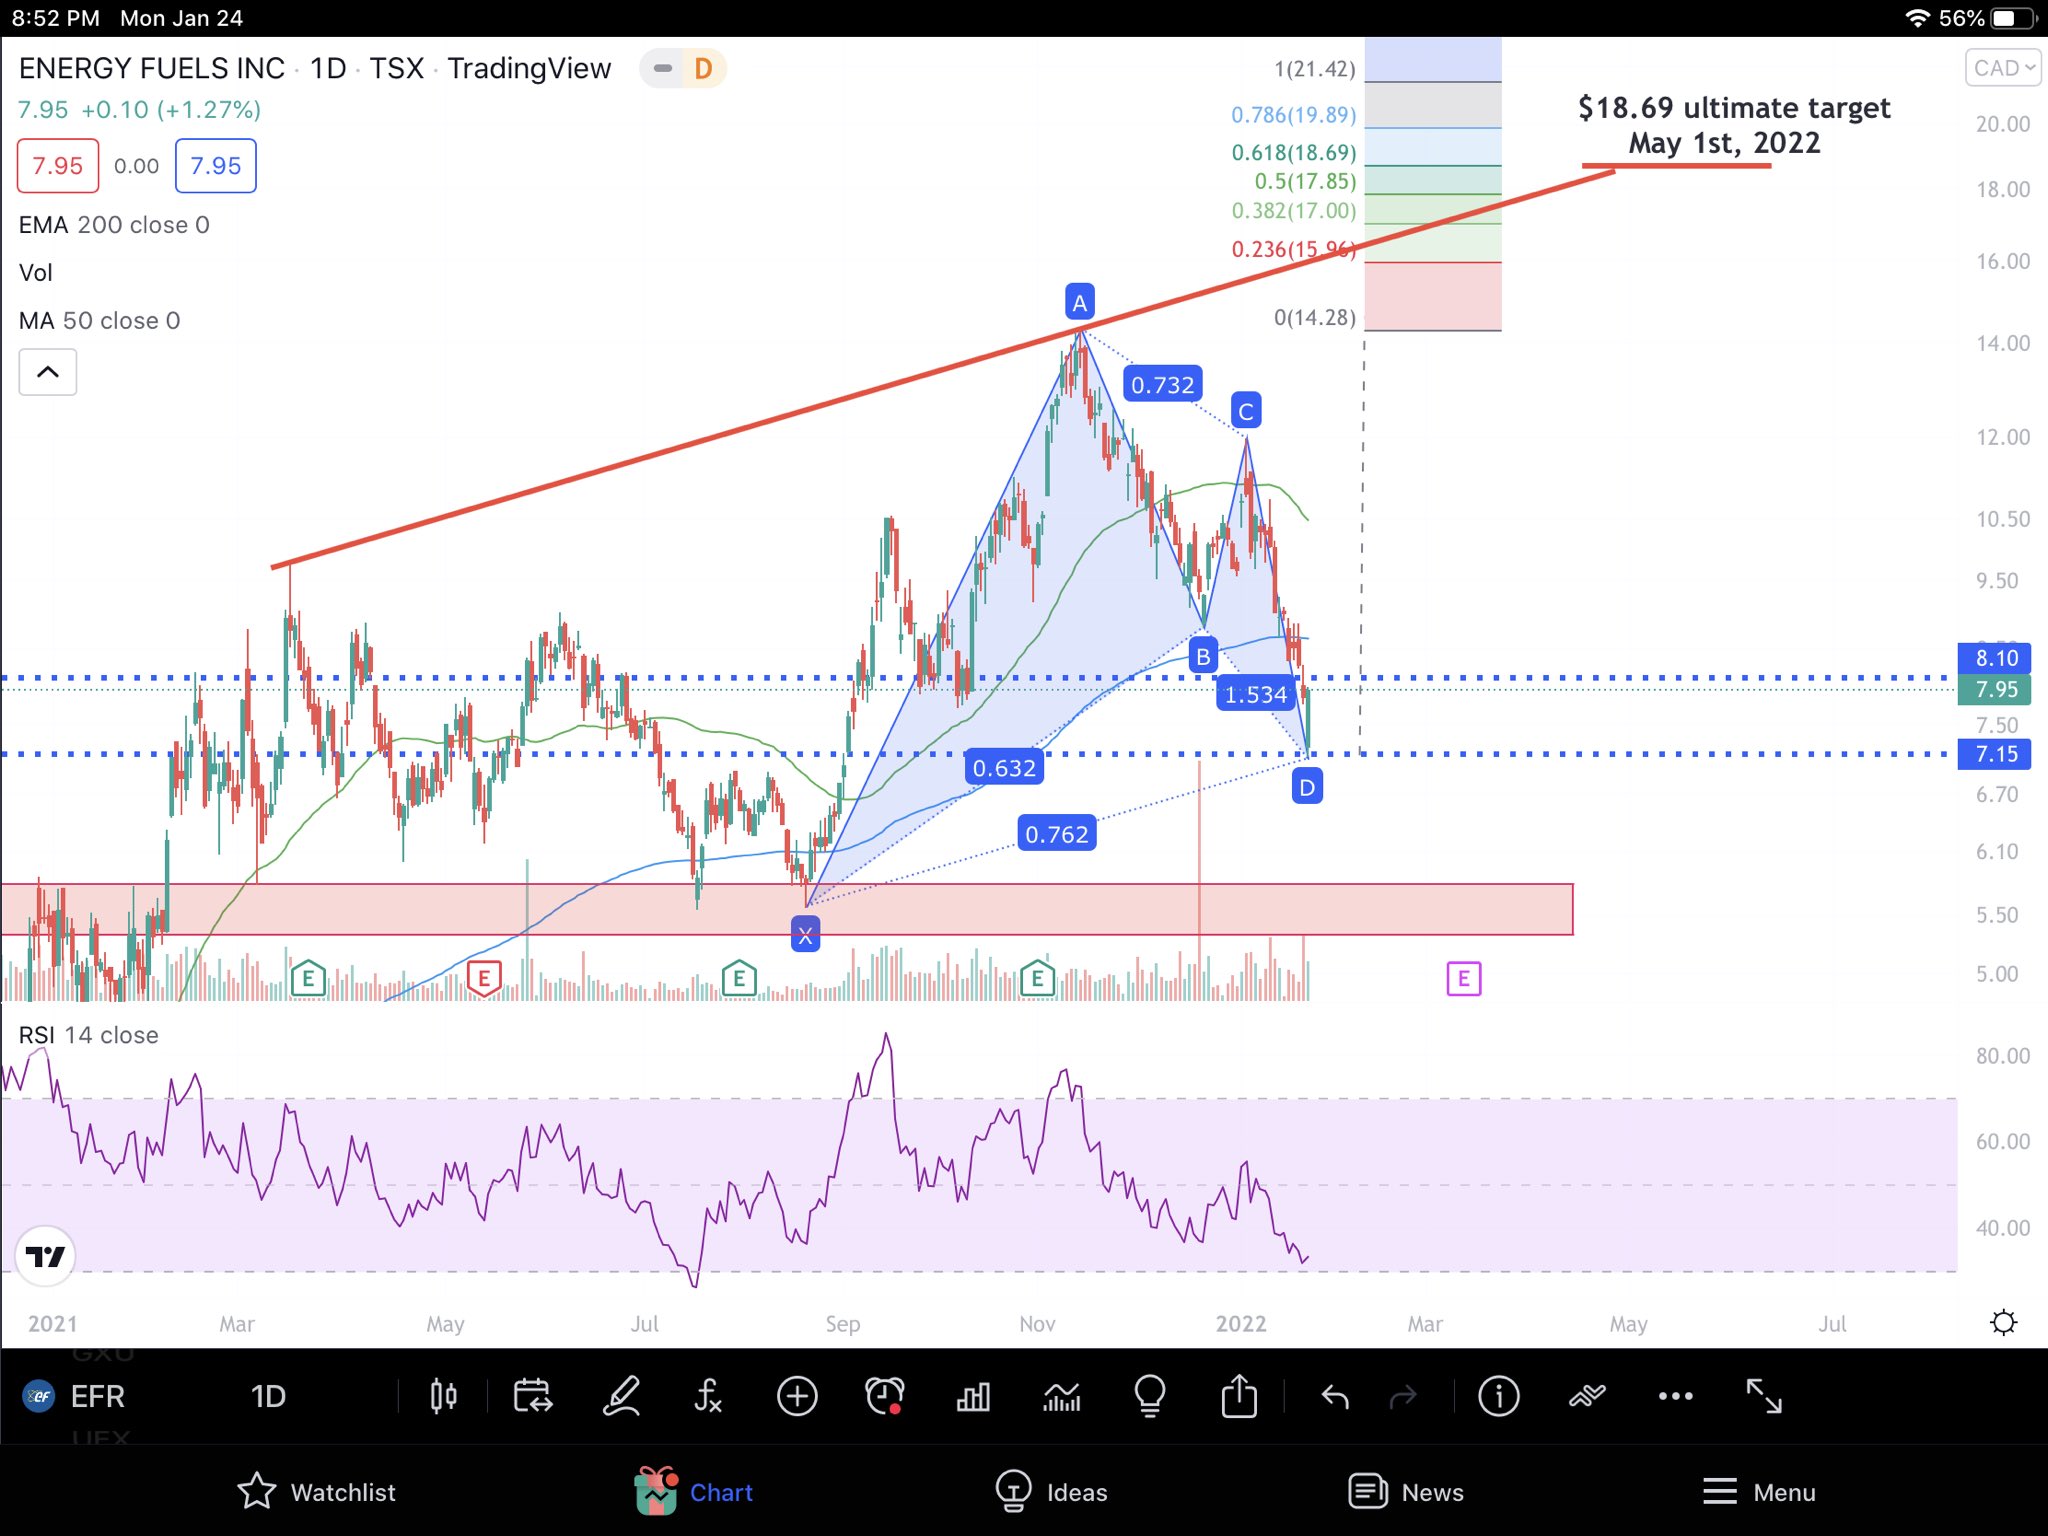This screenshot has width=2048, height=1536.
Task: Select the drawing pencil tool
Action: point(621,1396)
